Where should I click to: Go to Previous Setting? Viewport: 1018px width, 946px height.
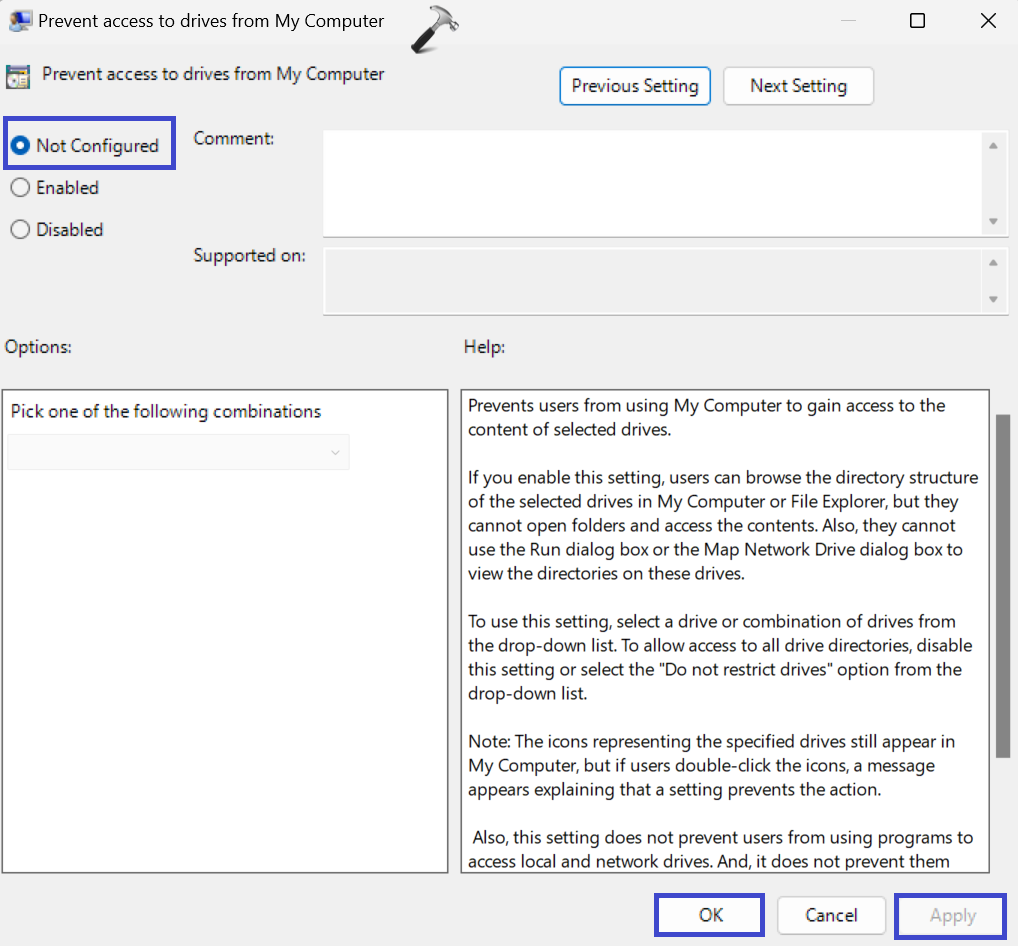635,86
